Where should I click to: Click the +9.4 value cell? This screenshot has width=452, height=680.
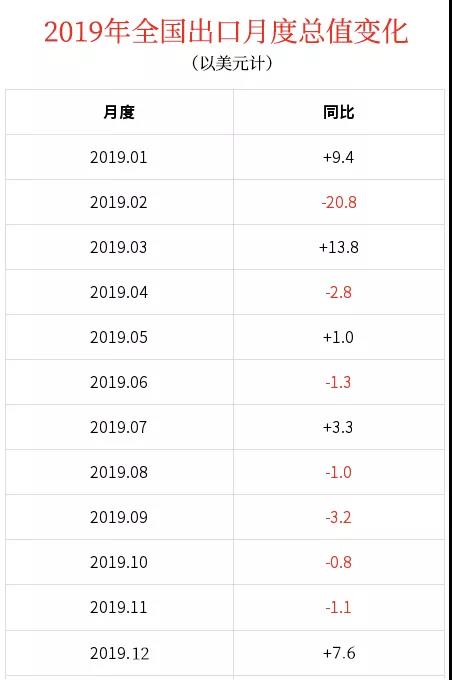(x=338, y=157)
